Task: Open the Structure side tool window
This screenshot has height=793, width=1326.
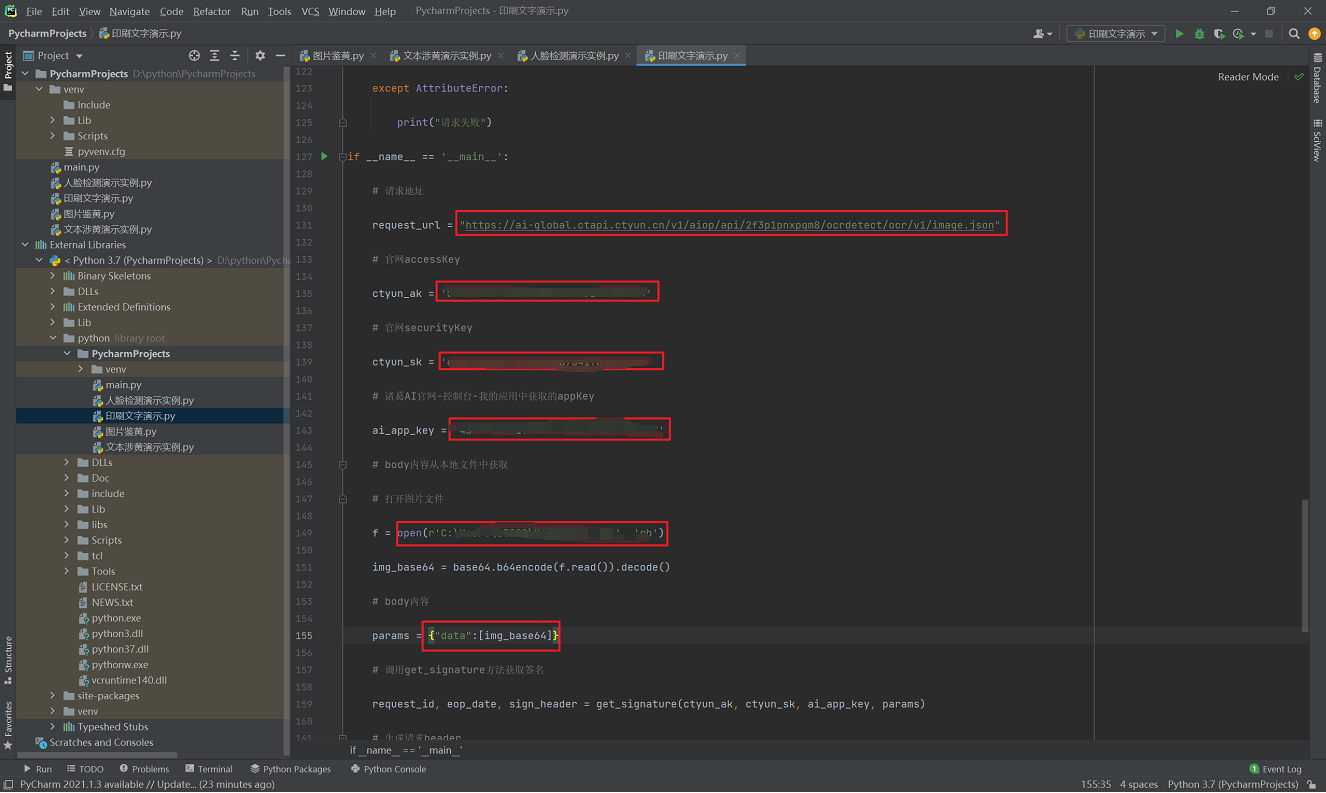Action: click(8, 659)
